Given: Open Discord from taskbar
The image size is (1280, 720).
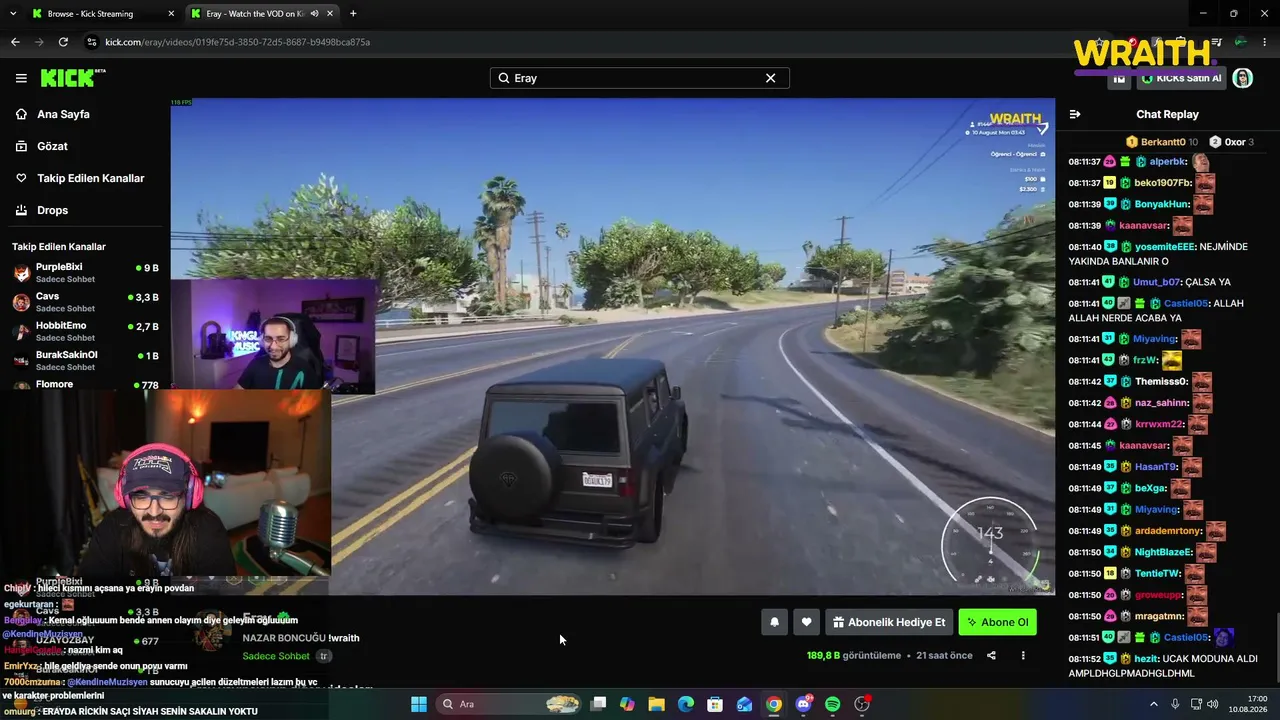Looking at the screenshot, I should (x=803, y=704).
